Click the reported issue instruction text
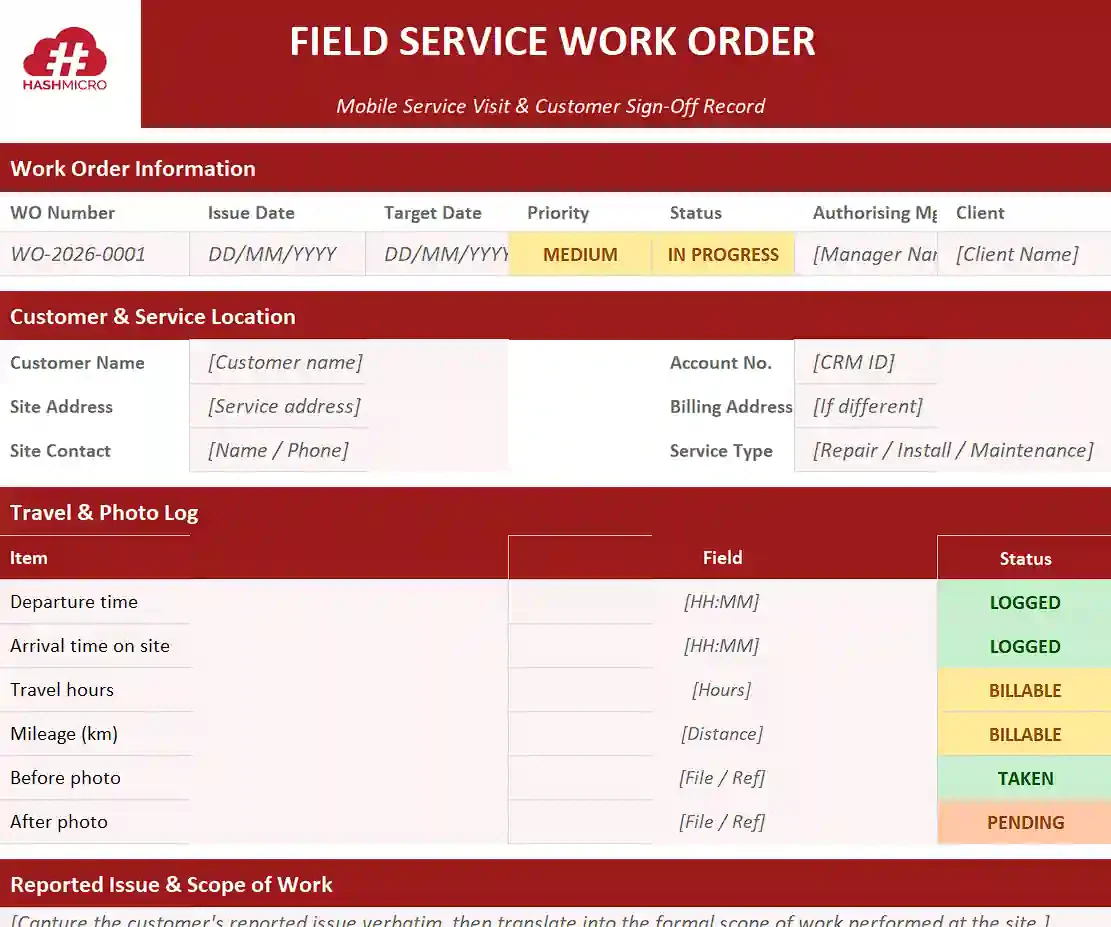This screenshot has width=1111, height=927. 531,920
